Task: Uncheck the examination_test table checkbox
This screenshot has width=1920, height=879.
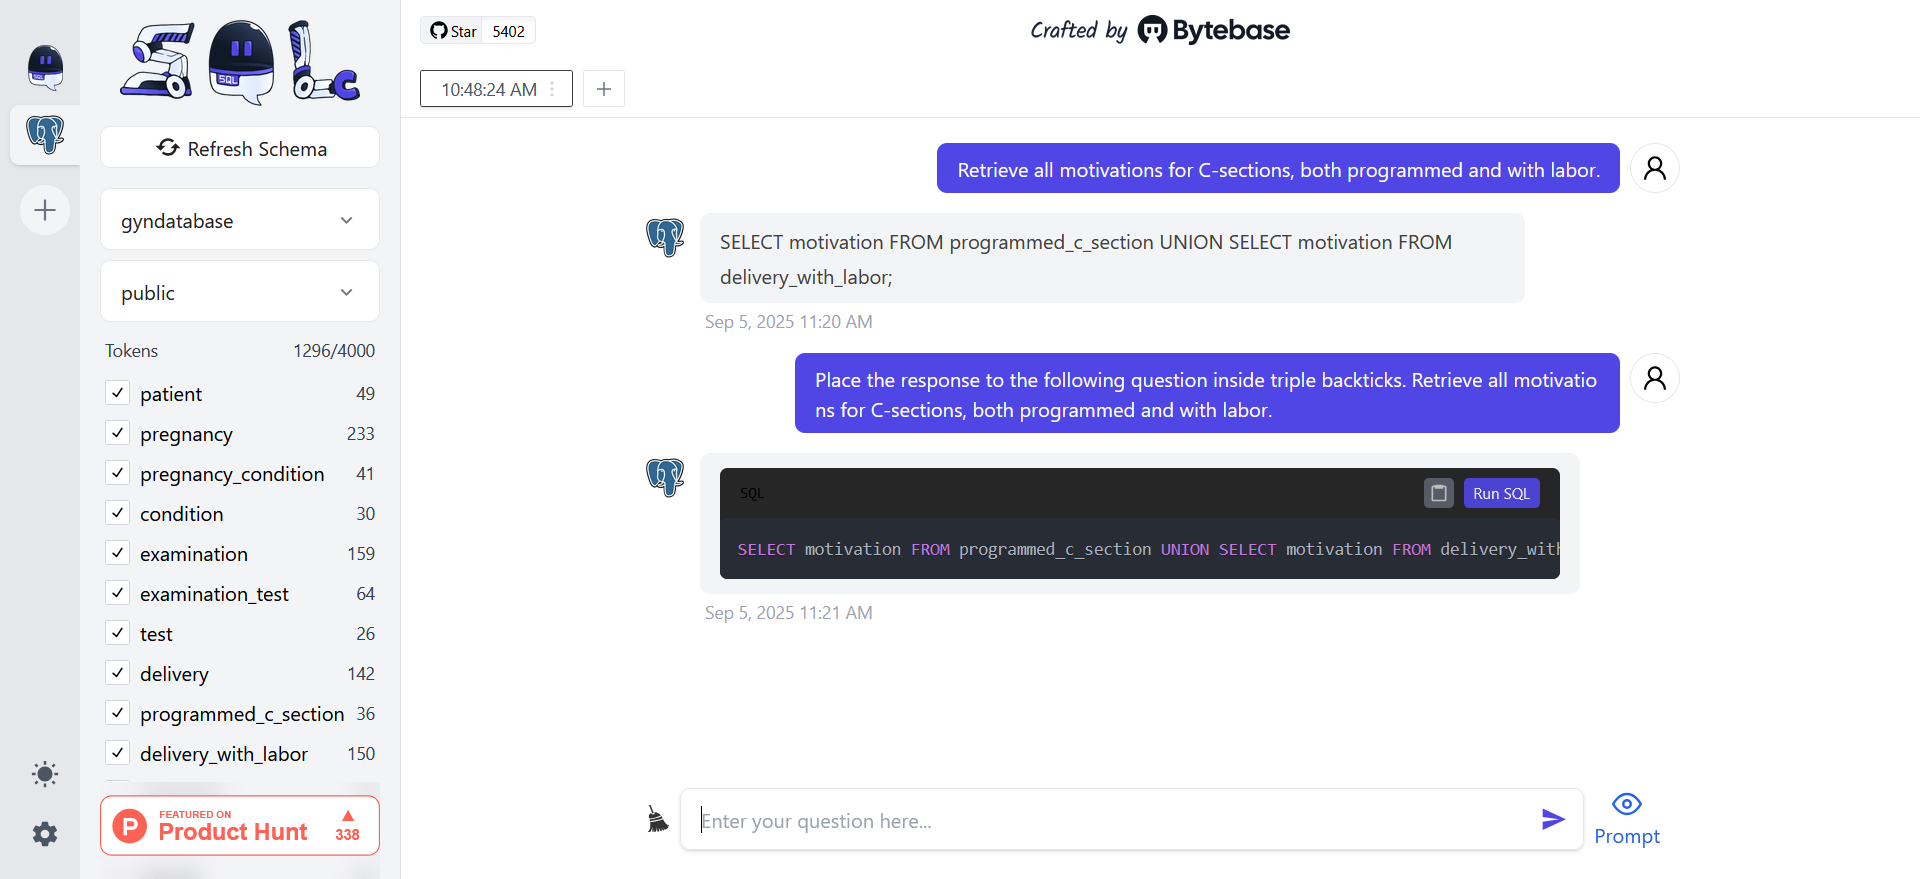Action: [x=118, y=593]
